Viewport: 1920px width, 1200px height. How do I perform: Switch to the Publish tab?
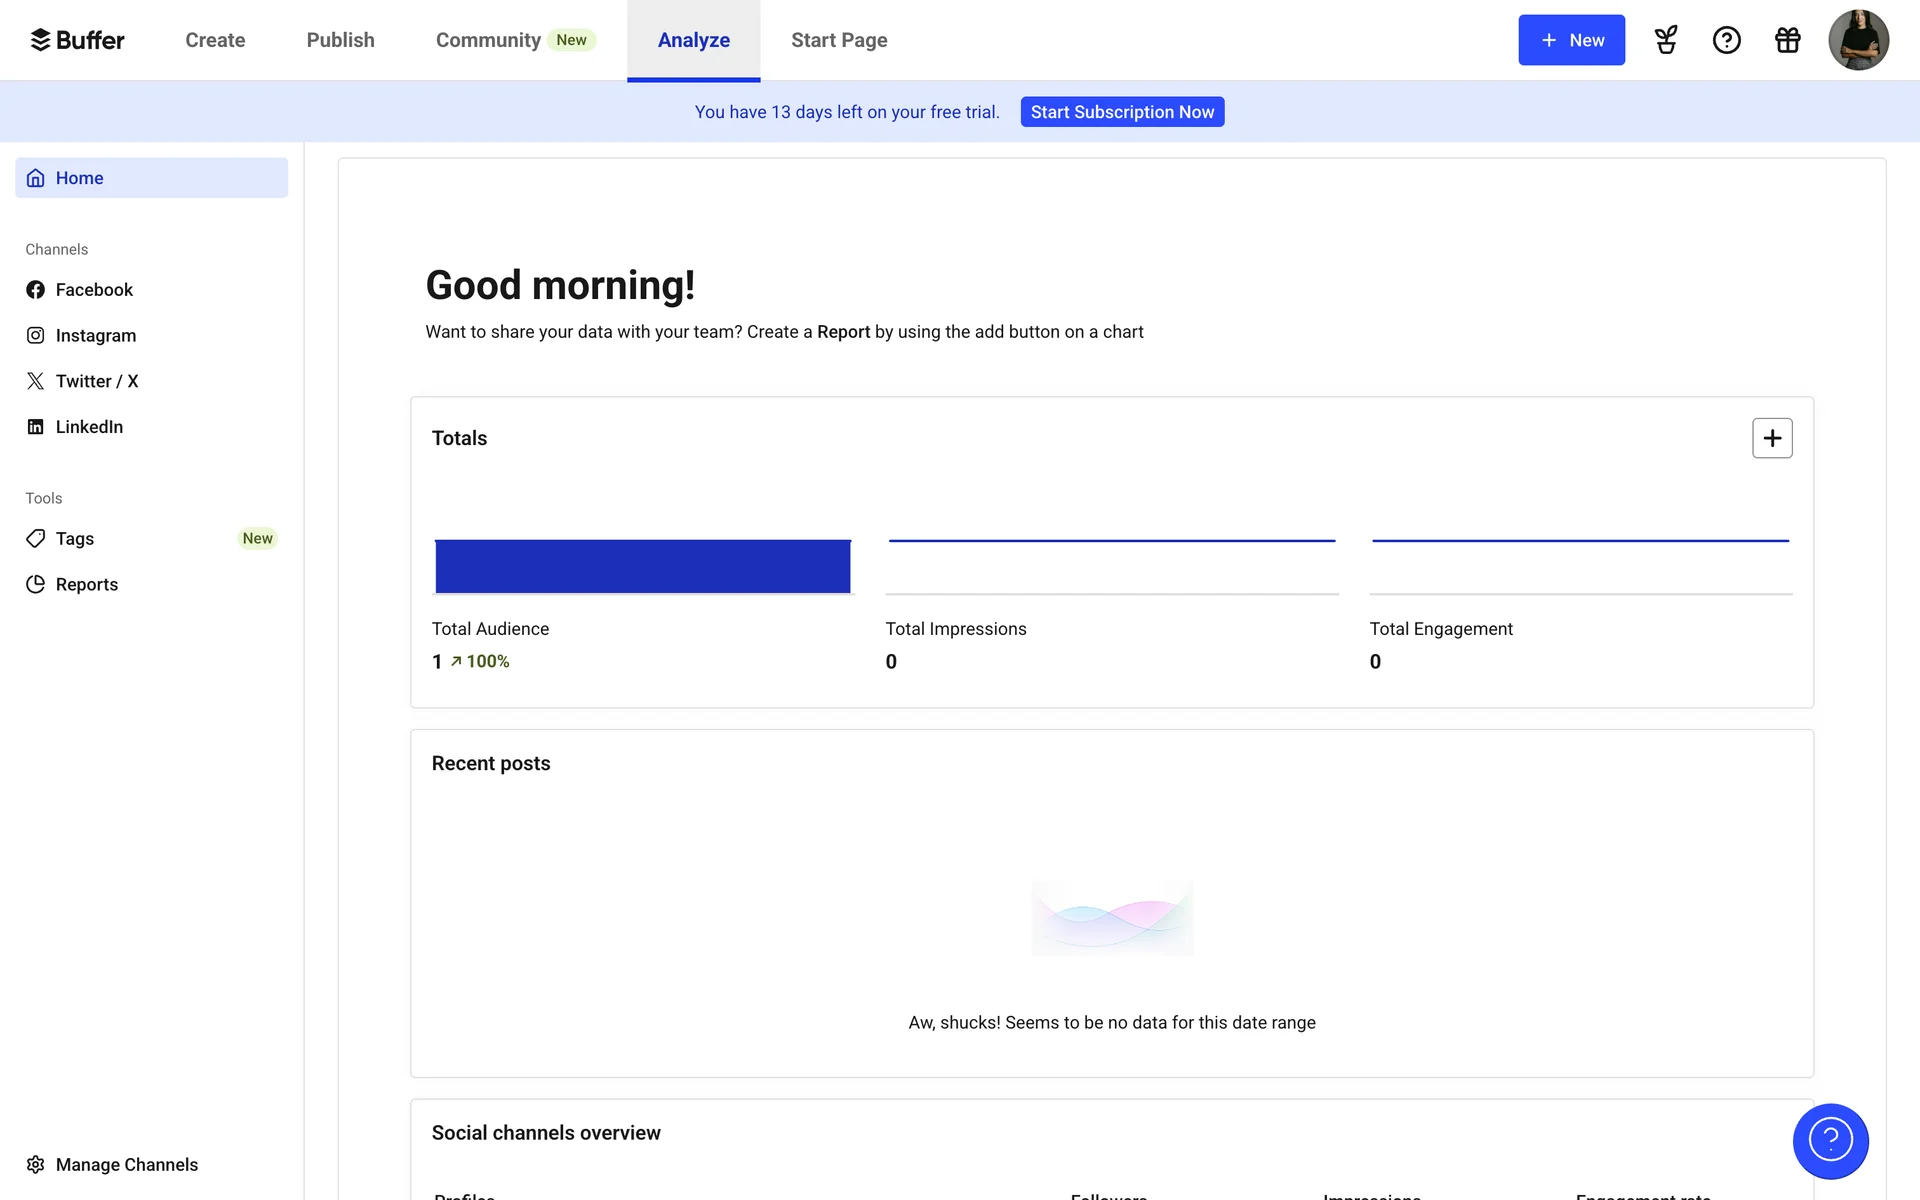340,40
